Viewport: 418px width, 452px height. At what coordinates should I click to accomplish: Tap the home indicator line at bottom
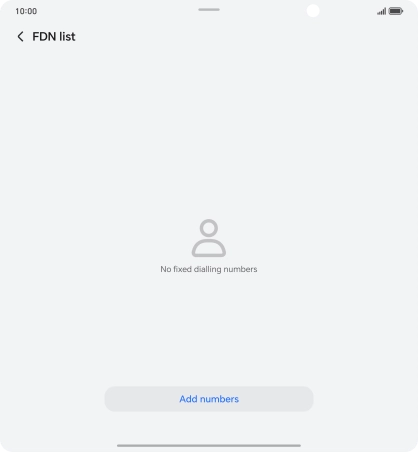(x=209, y=445)
